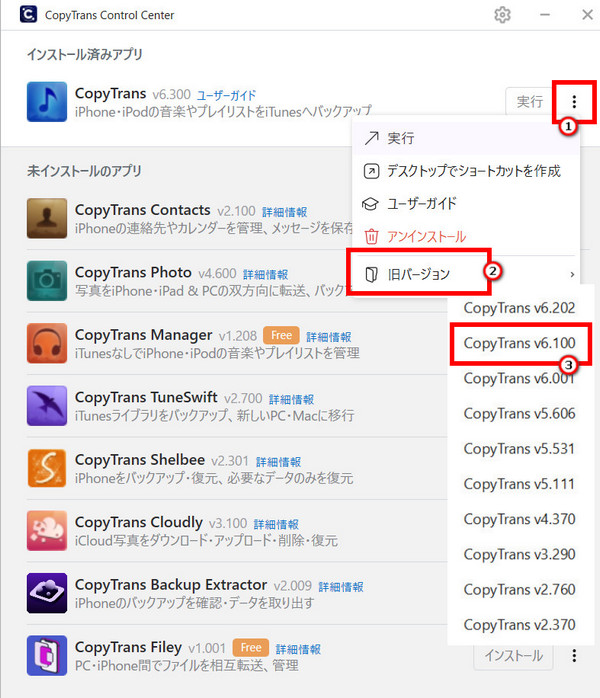Open the 旧バージョン menu entry

point(466,274)
